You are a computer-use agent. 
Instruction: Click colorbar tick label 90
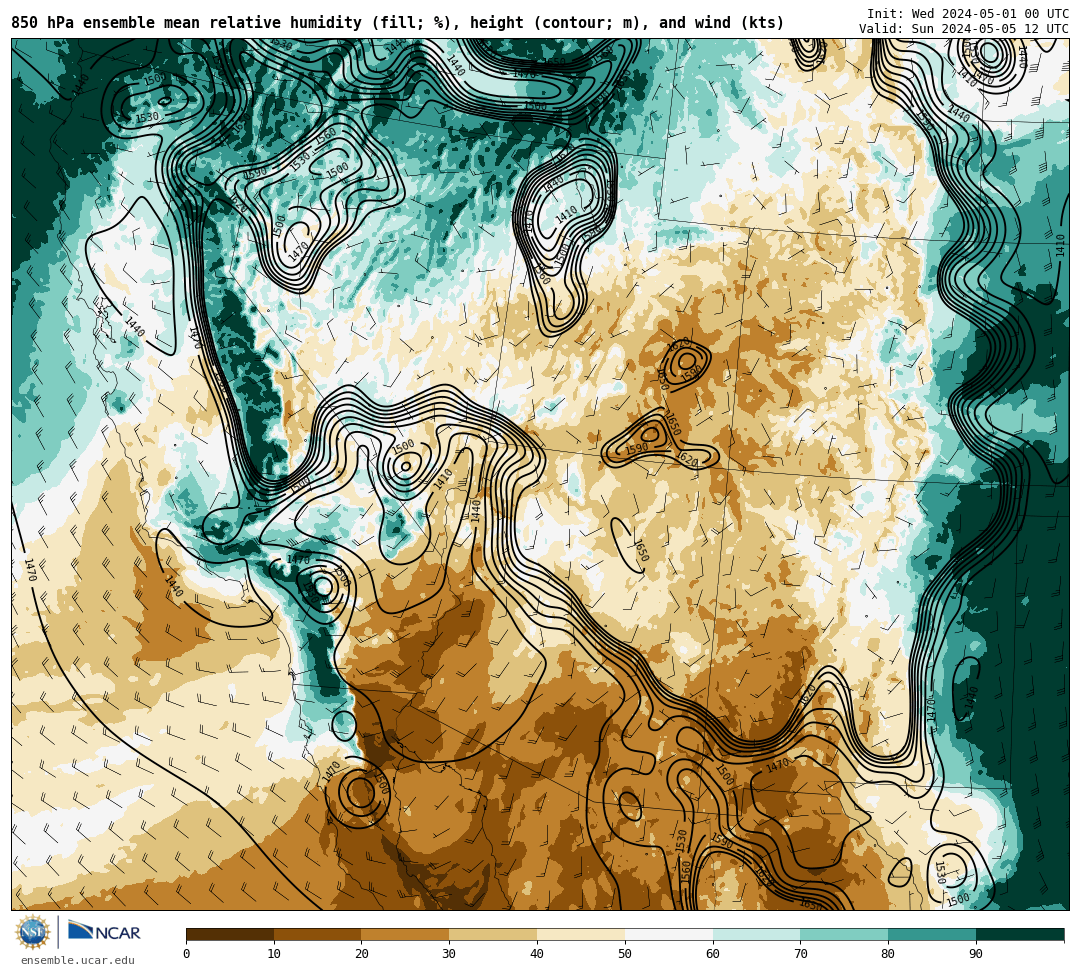976,954
